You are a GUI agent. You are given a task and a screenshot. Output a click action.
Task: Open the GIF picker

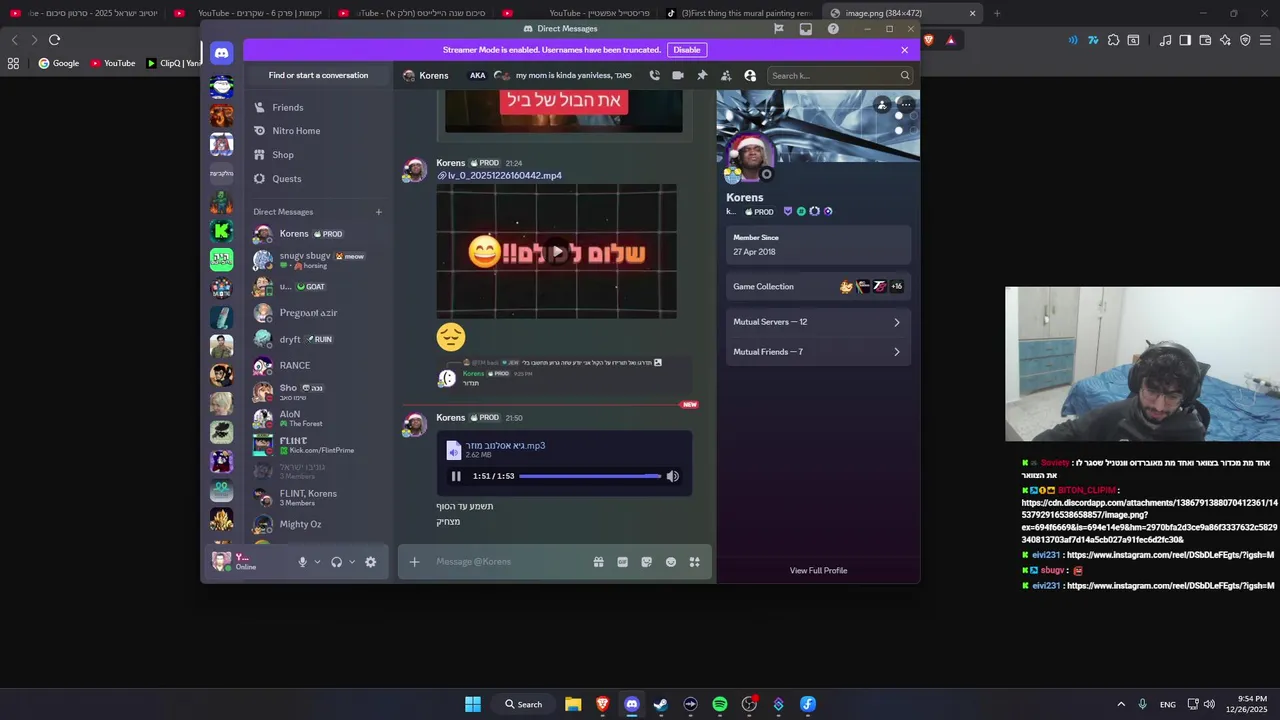click(x=622, y=562)
